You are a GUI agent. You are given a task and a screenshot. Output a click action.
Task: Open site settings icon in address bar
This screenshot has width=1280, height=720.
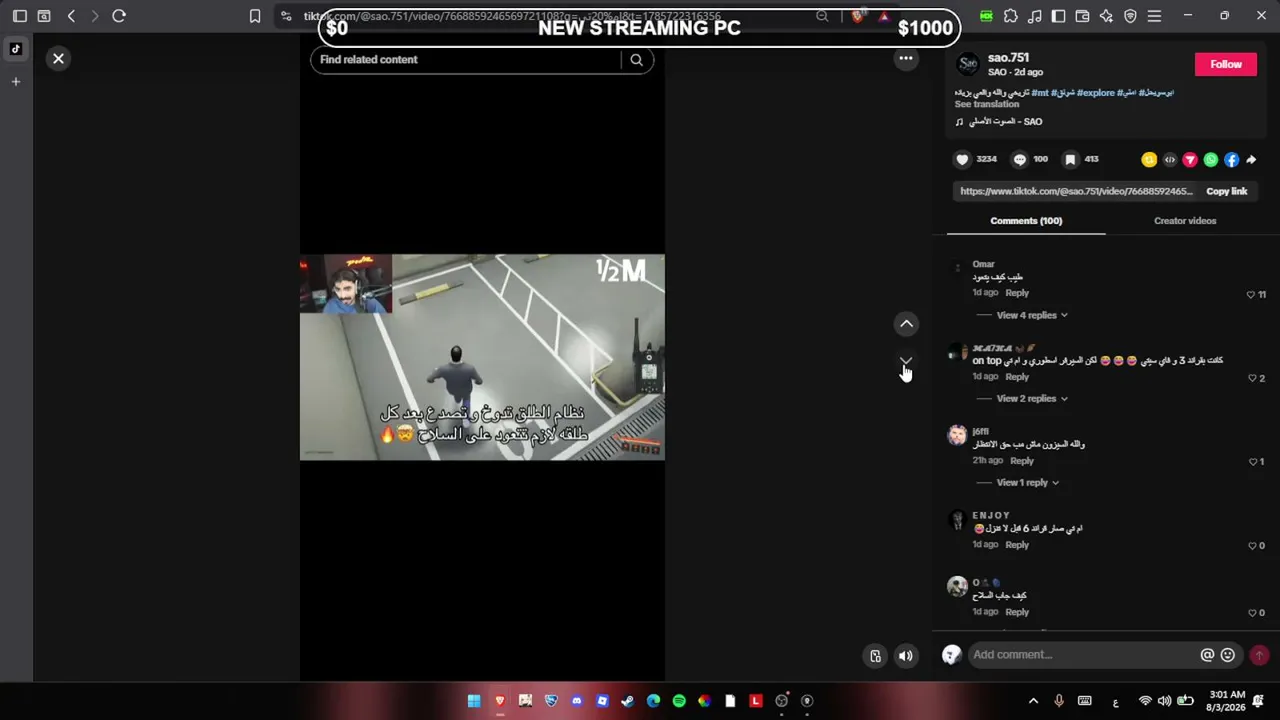286,16
